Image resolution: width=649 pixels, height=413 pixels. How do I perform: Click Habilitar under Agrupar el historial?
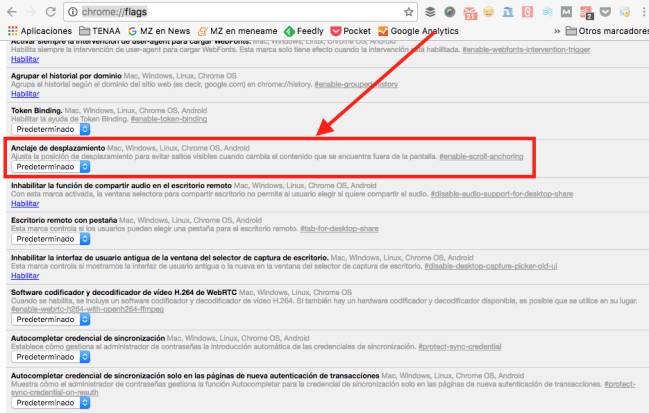25,94
